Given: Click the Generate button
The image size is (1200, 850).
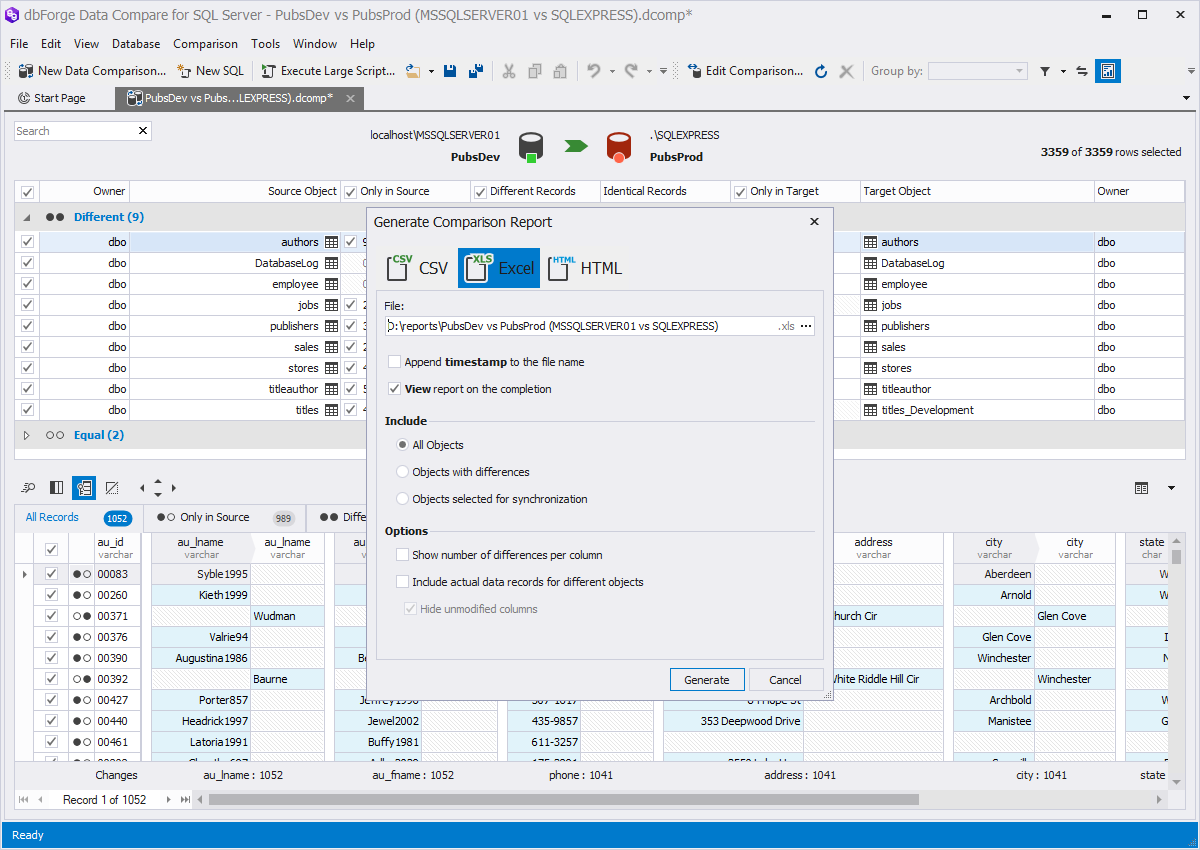Looking at the screenshot, I should [x=707, y=680].
